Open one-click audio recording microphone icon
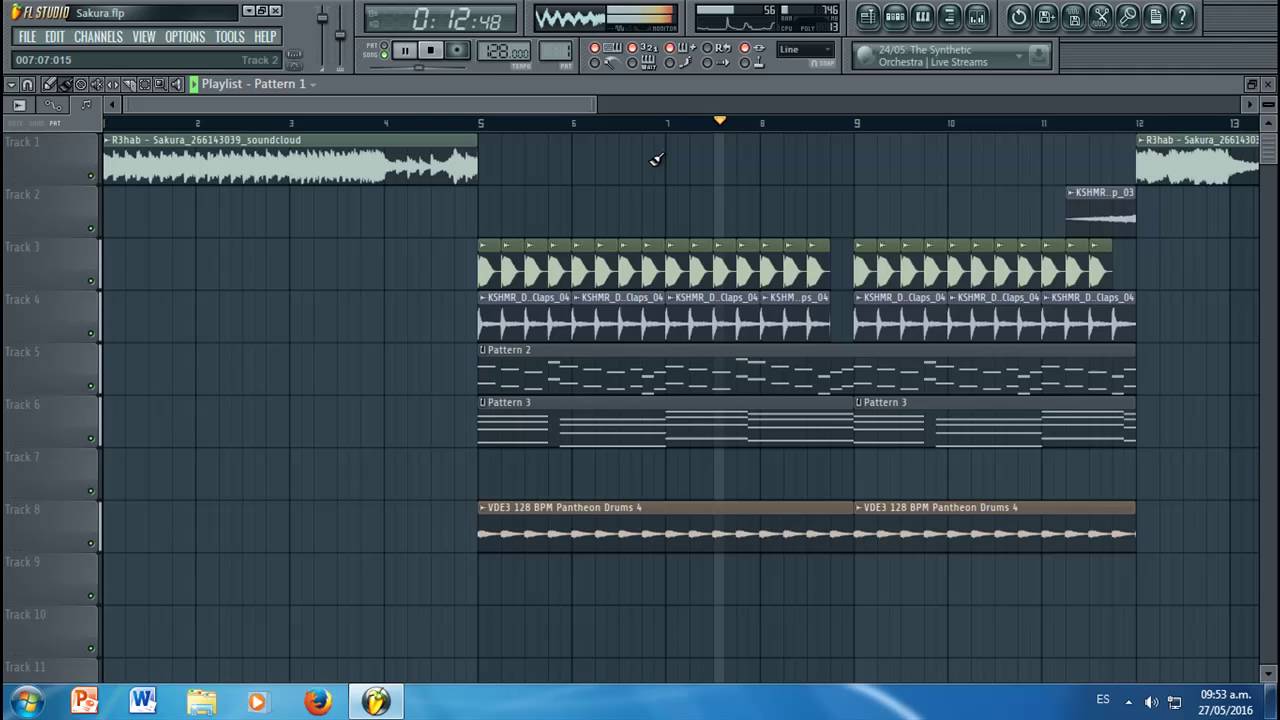1280x720 pixels. [1128, 16]
